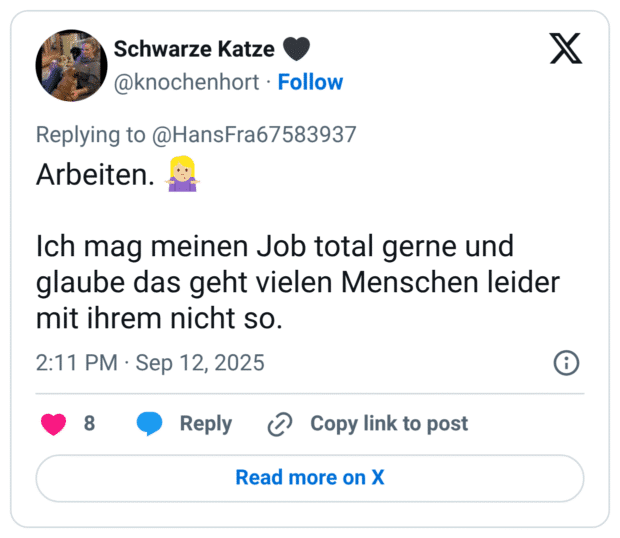The height and width of the screenshot is (538, 620).
Task: Click the chain link copy icon
Action: pyautogui.click(x=278, y=424)
